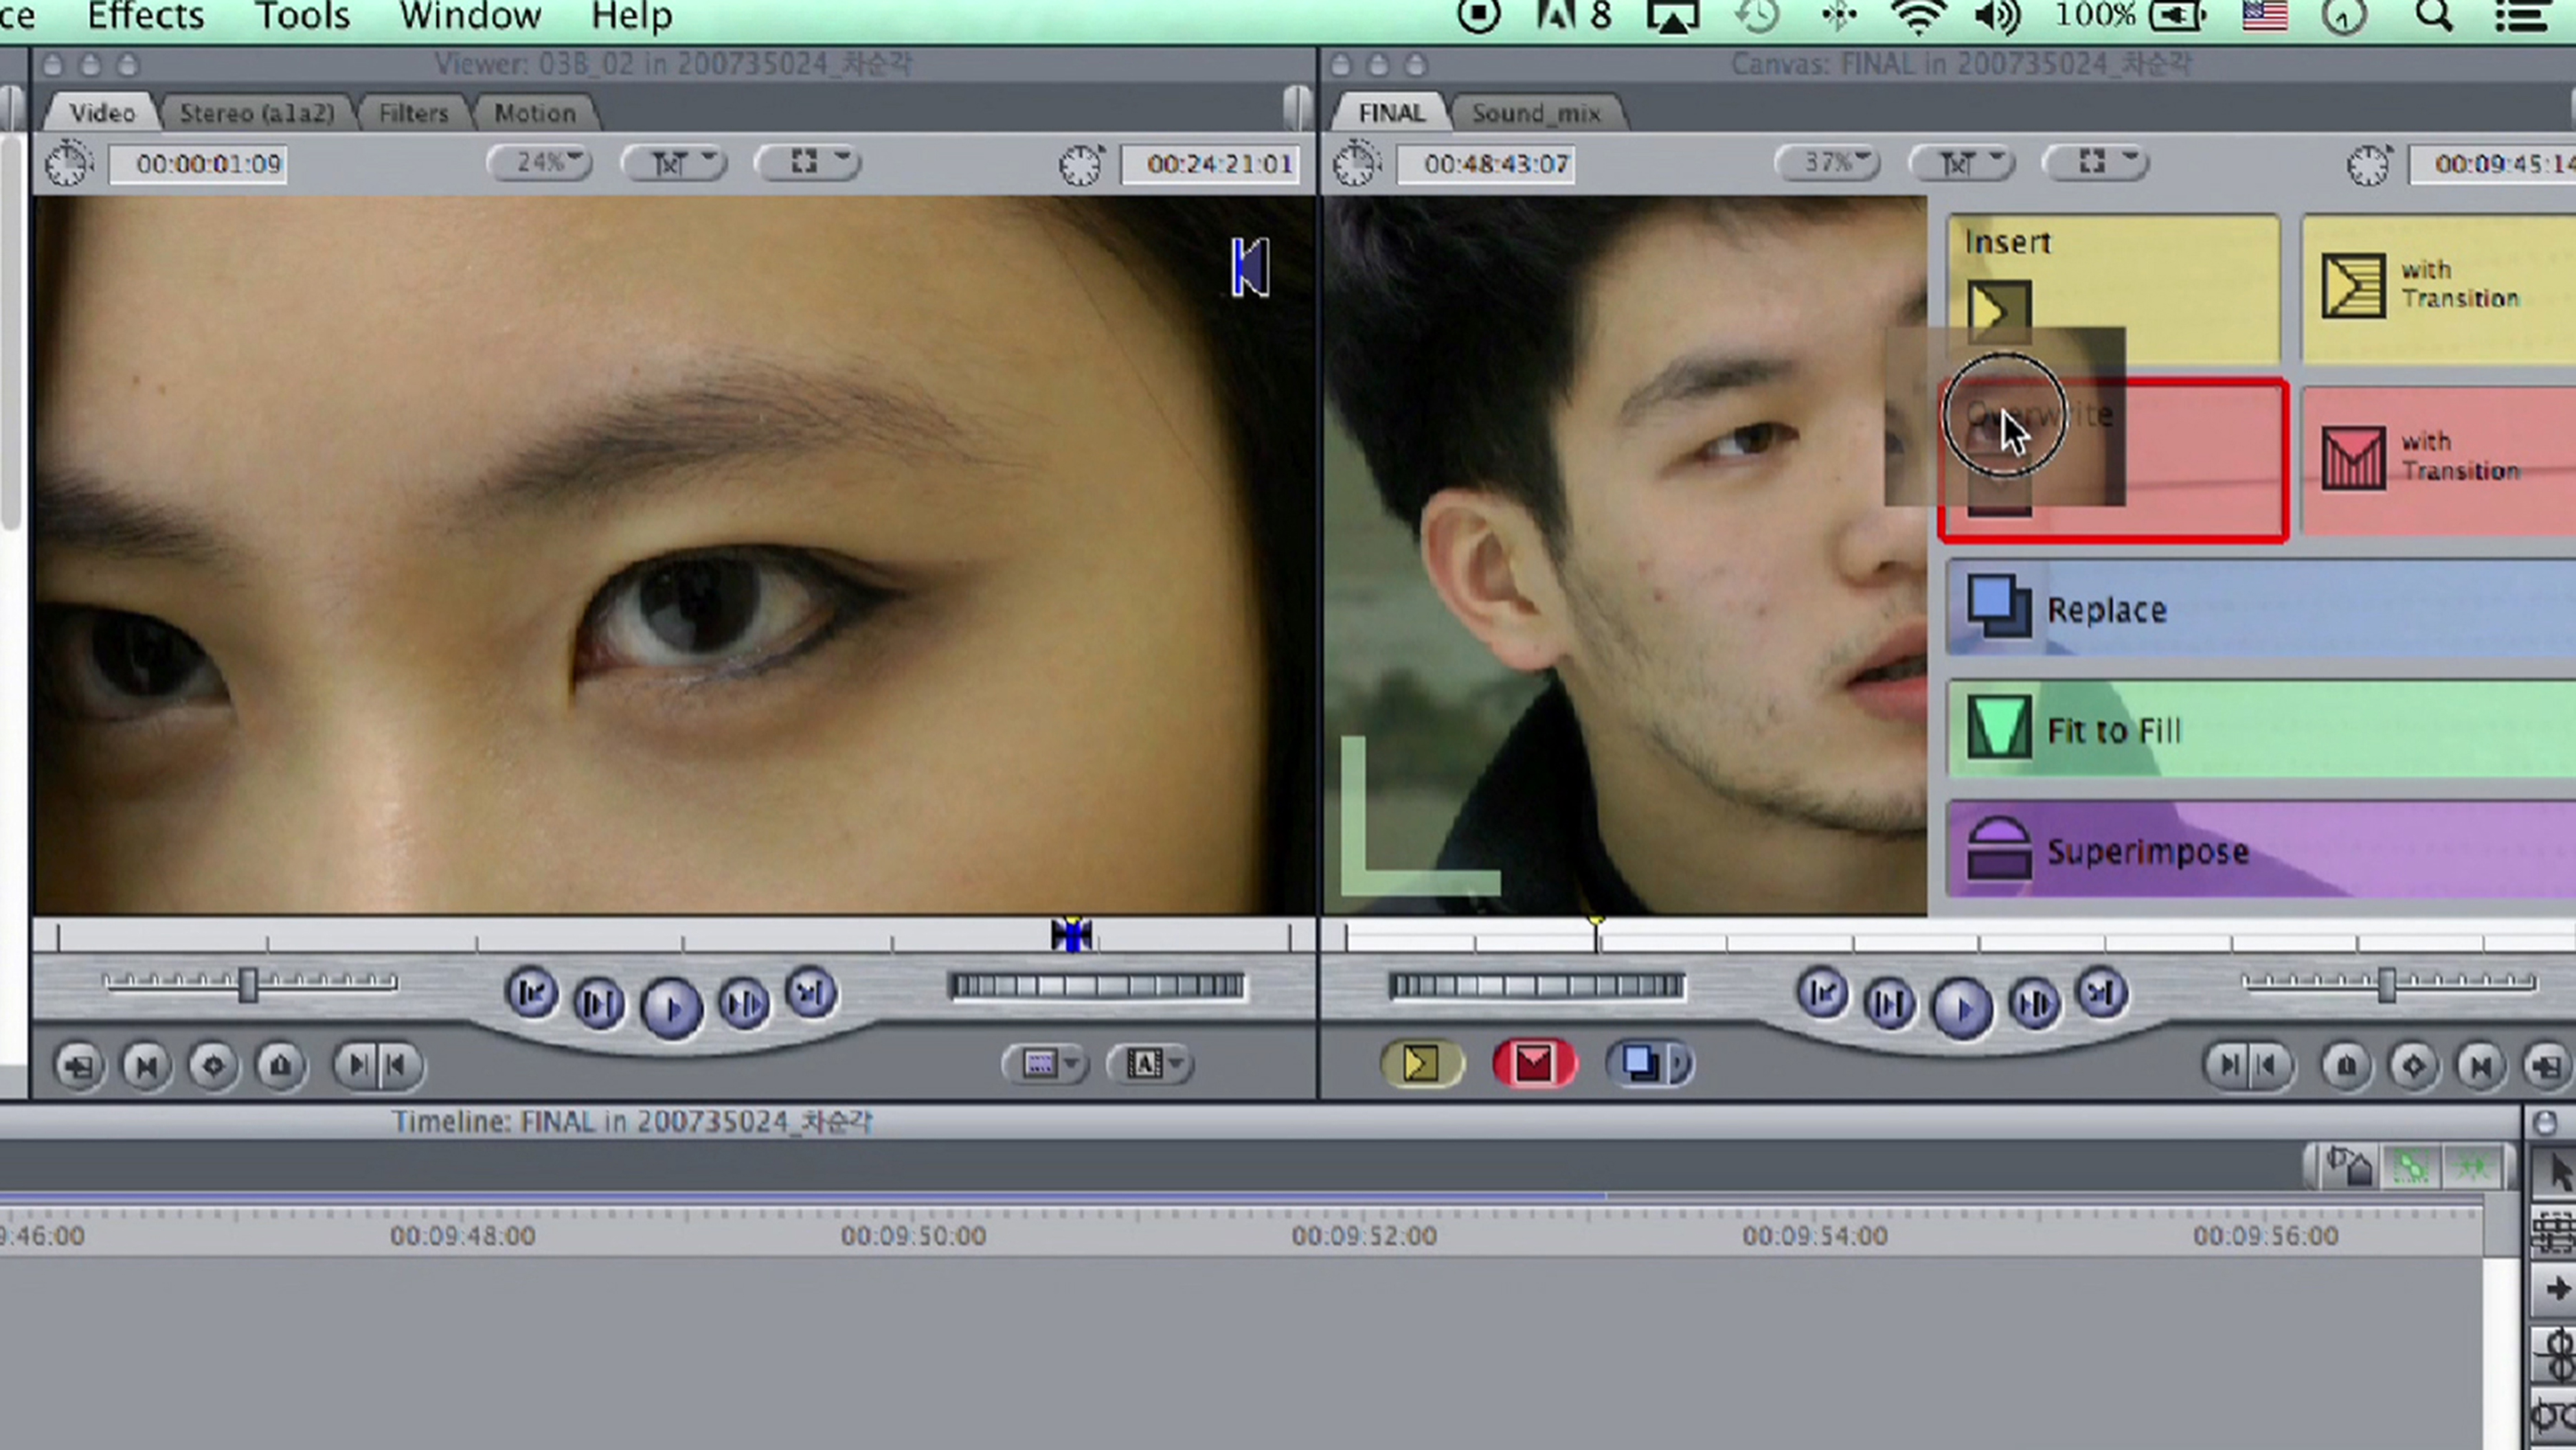2576x1450 pixels.
Task: Open Viewer zoom dropdown showing 24%
Action: 540,162
